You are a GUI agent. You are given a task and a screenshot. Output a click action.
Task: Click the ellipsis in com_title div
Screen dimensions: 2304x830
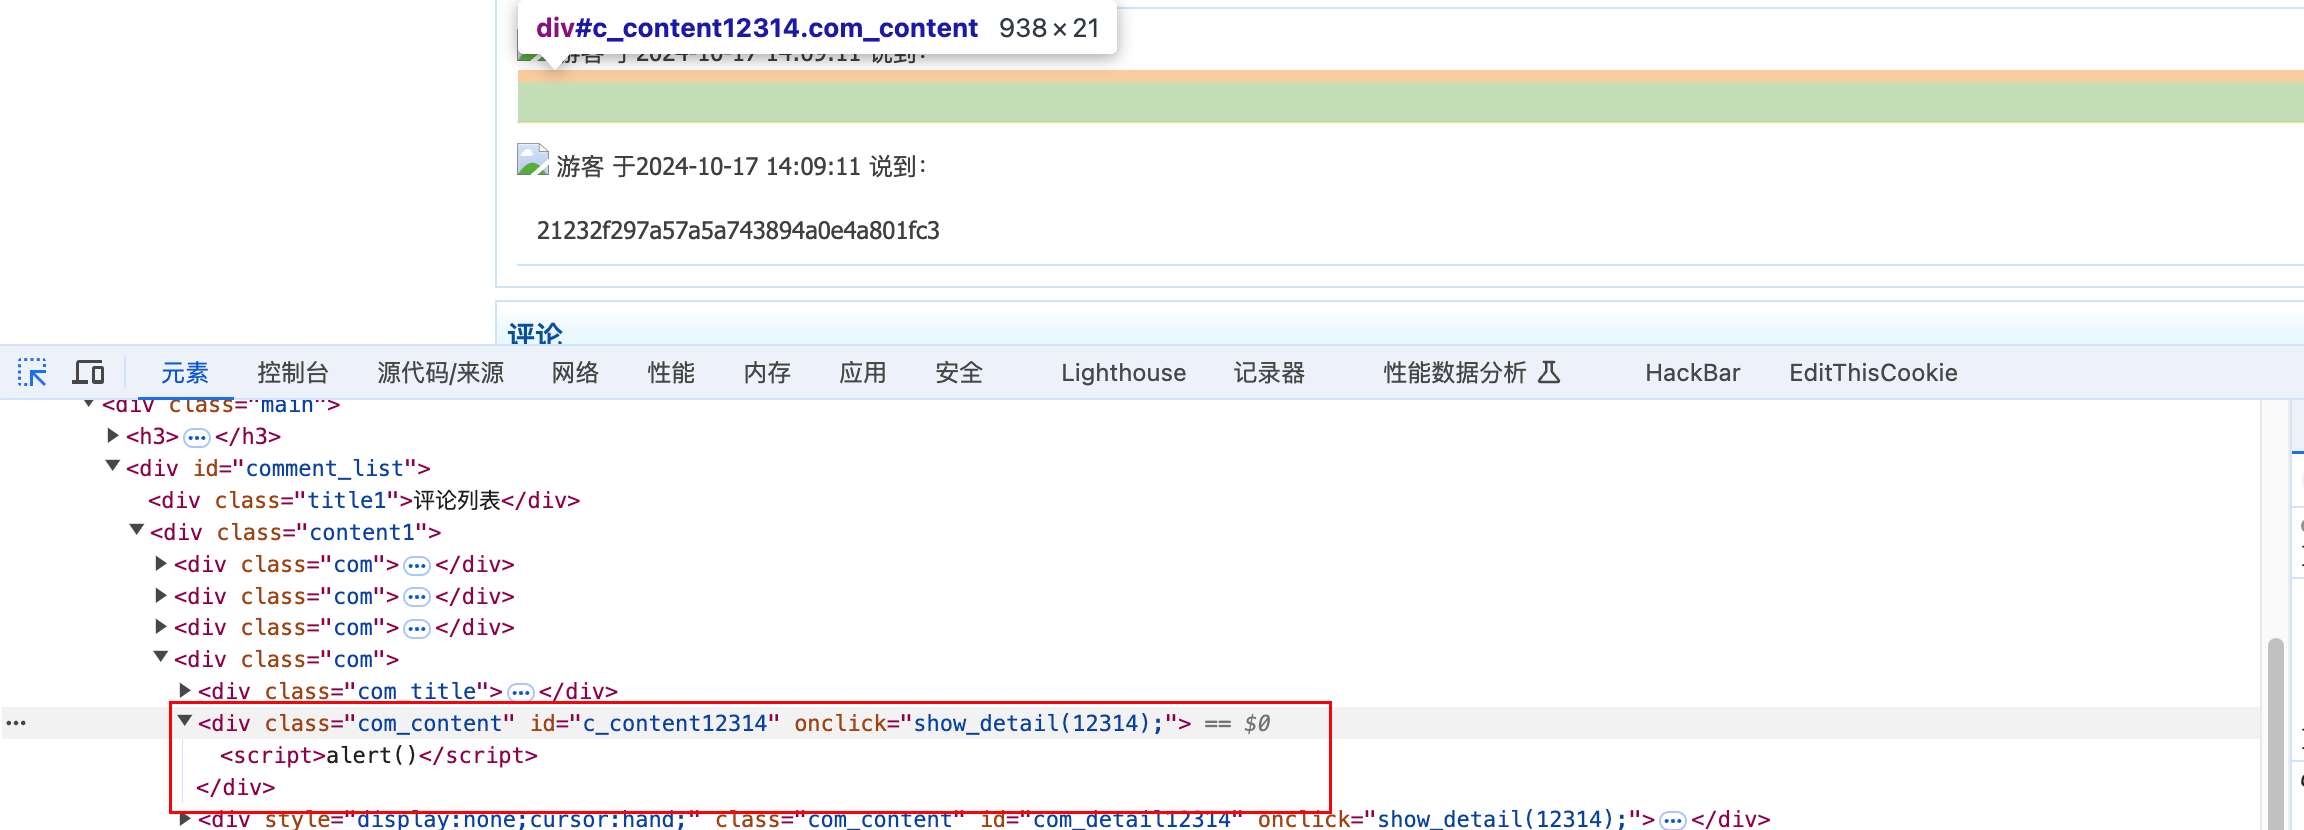[521, 692]
